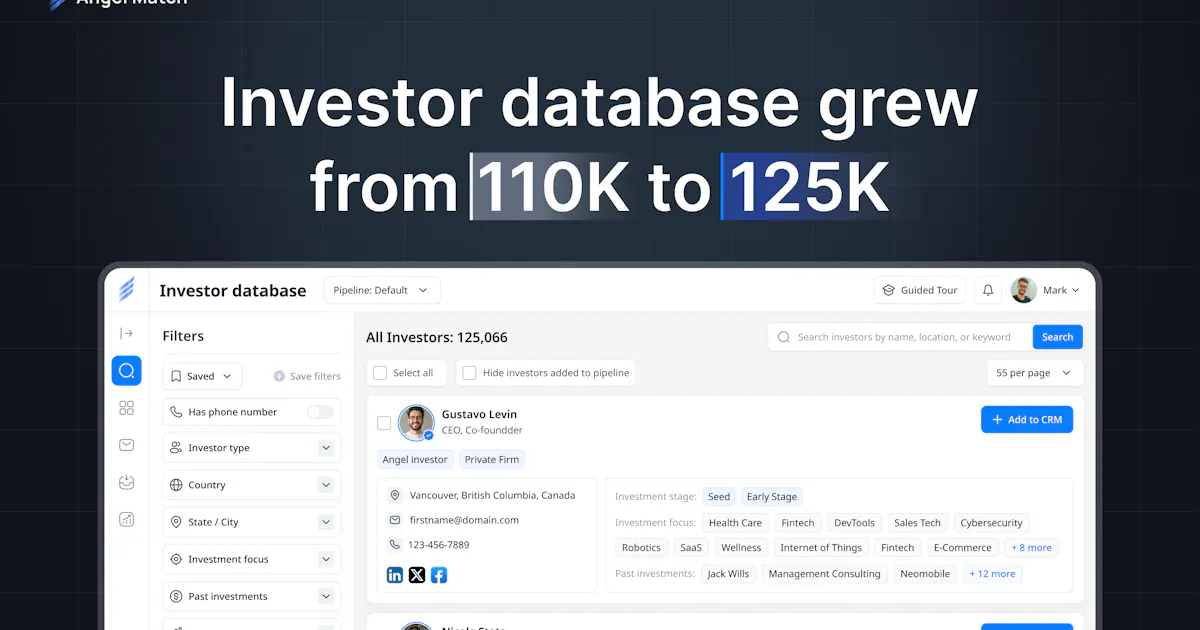Click Save filters

click(x=307, y=376)
